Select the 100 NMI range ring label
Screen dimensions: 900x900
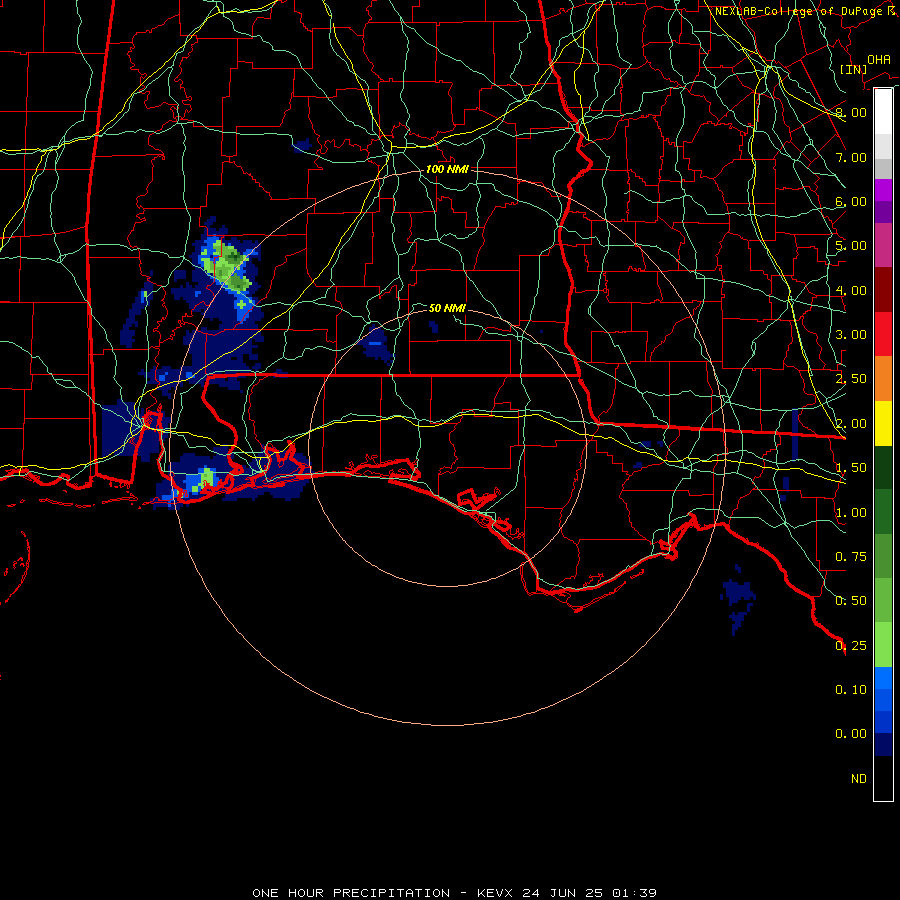(x=447, y=169)
